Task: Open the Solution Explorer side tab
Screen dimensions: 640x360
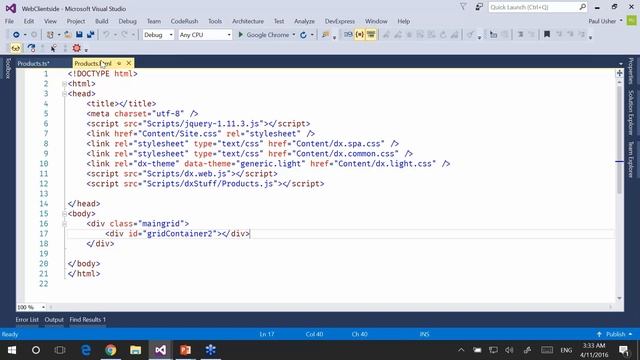Action: [631, 113]
